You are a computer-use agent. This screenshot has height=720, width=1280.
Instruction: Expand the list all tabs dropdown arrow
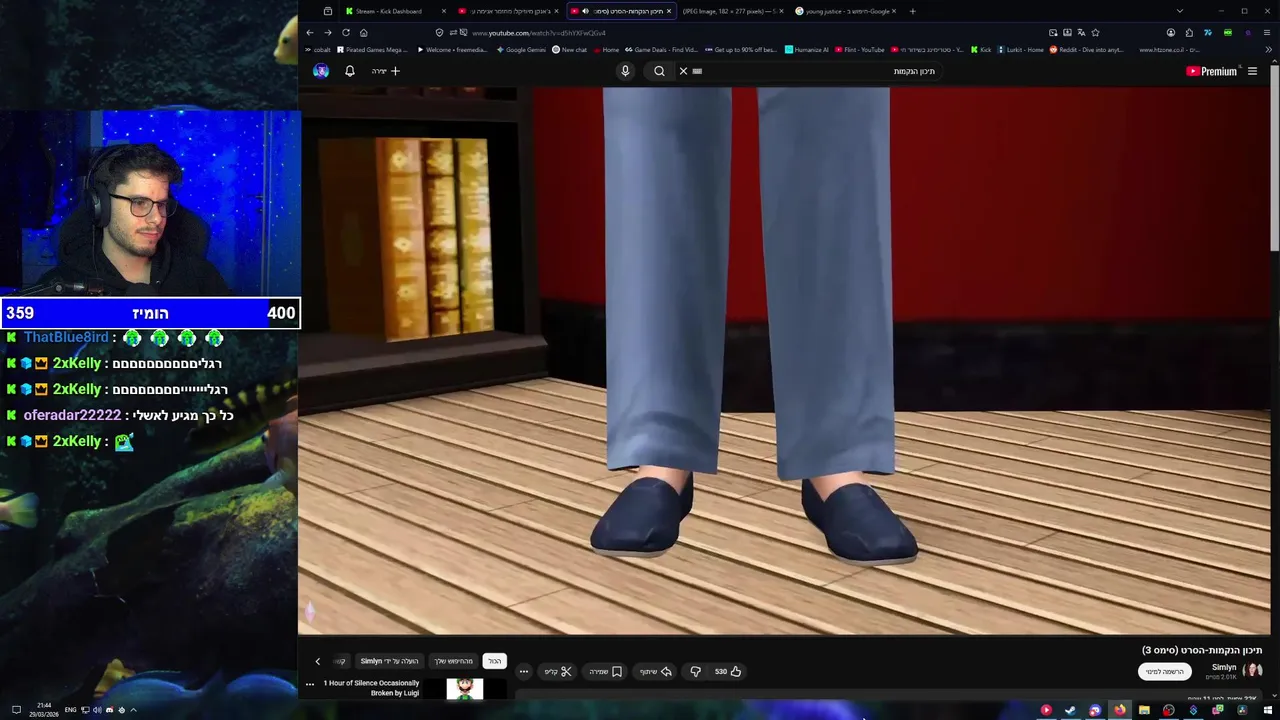point(1180,11)
